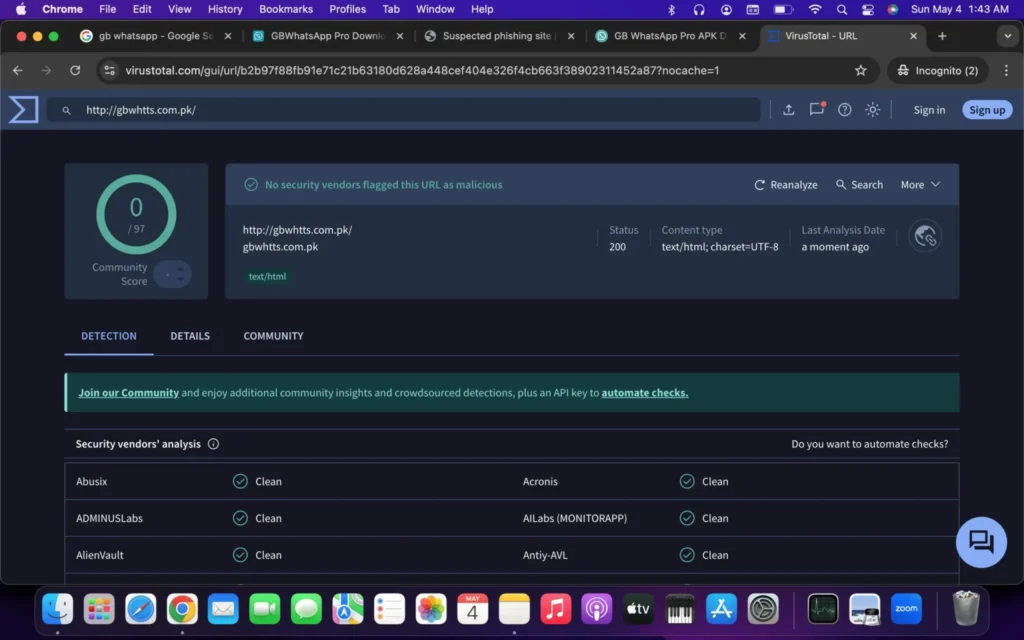Click the Sign in link
Viewport: 1024px width, 640px height.
click(x=929, y=110)
